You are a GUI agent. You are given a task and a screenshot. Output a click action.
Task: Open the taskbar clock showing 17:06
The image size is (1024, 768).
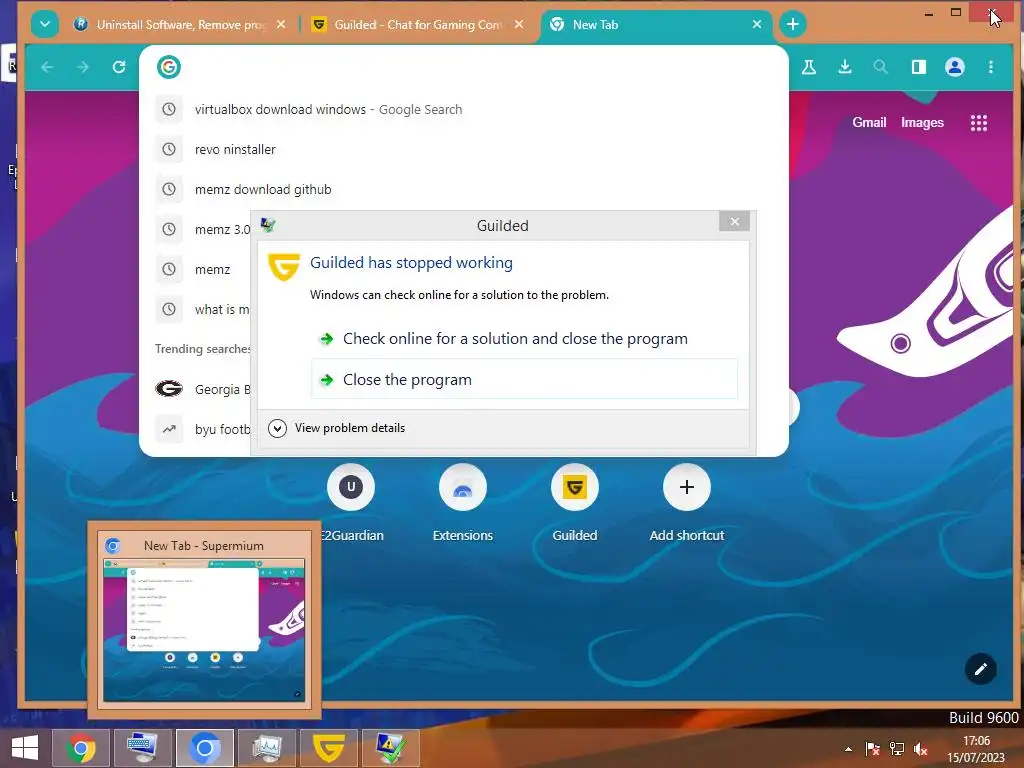[976, 748]
